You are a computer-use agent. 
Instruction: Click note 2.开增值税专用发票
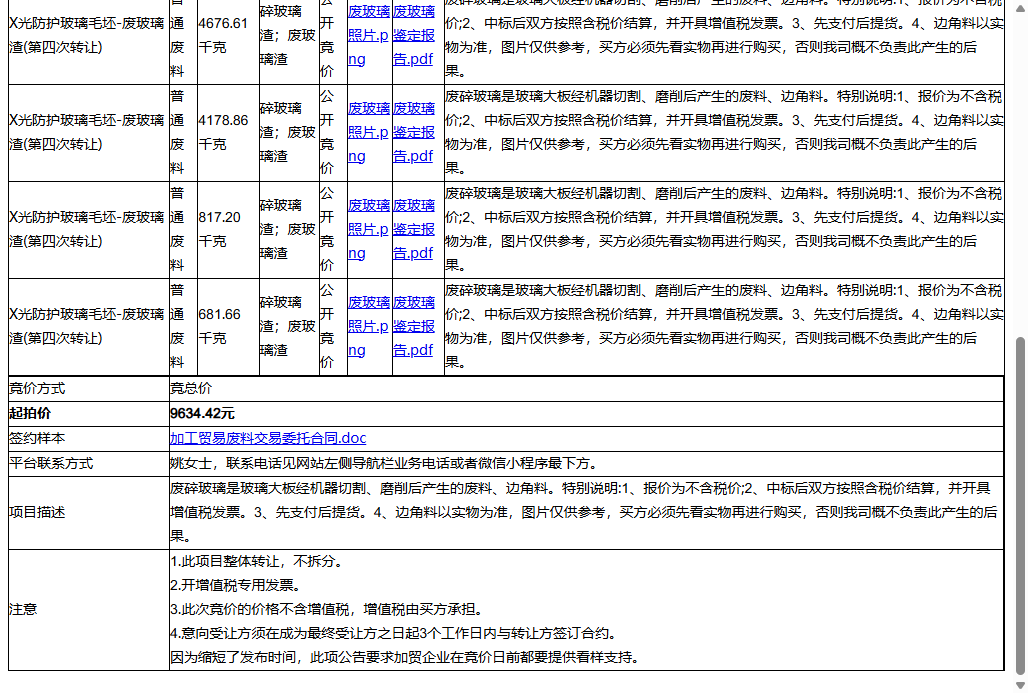(x=235, y=585)
